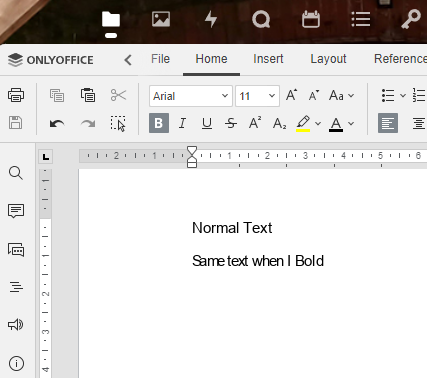Click the Select all icon
427x378 pixels.
118,124
